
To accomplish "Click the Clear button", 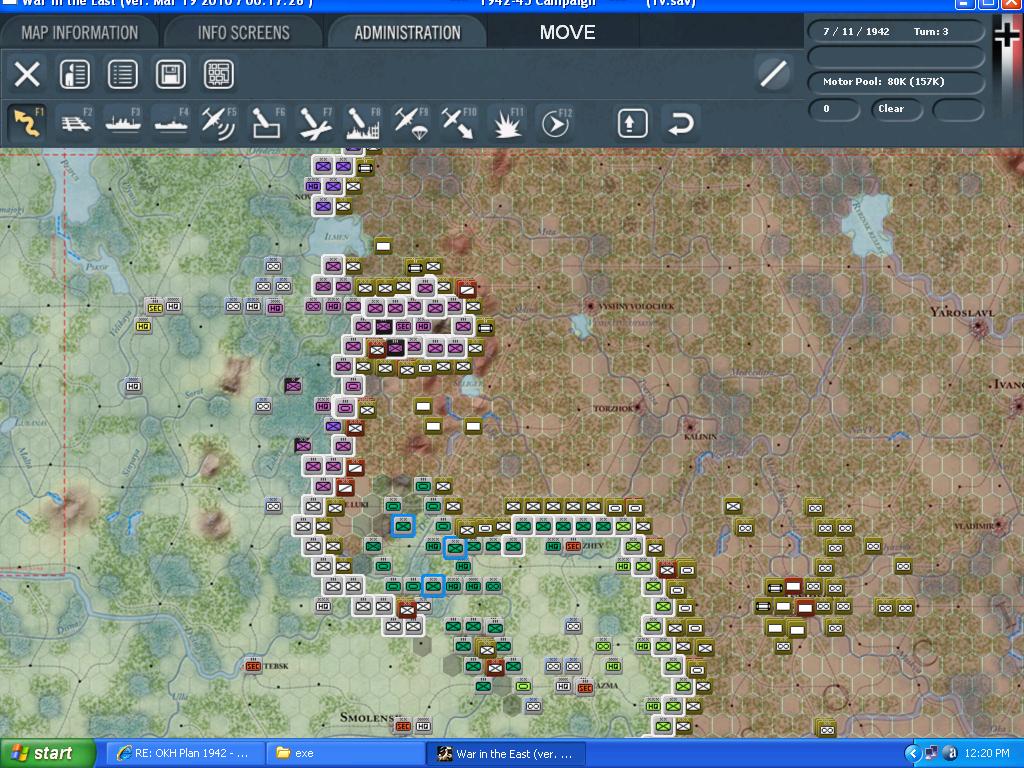I will 895,109.
